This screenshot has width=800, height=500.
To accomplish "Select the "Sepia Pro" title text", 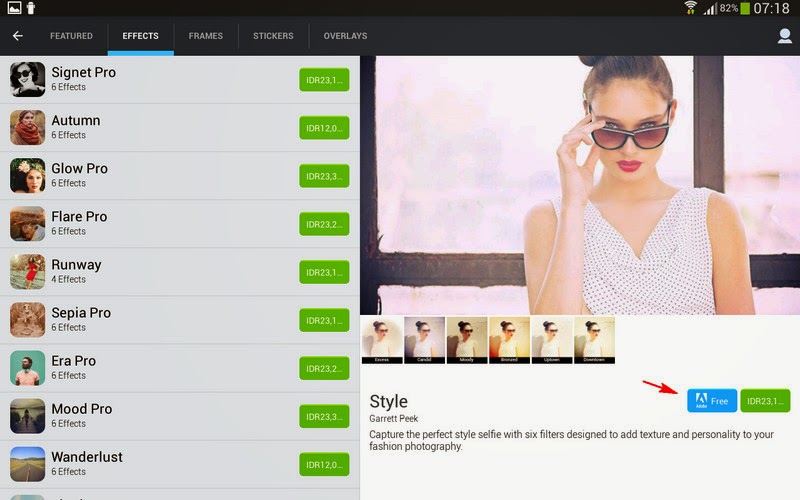I will click(81, 313).
